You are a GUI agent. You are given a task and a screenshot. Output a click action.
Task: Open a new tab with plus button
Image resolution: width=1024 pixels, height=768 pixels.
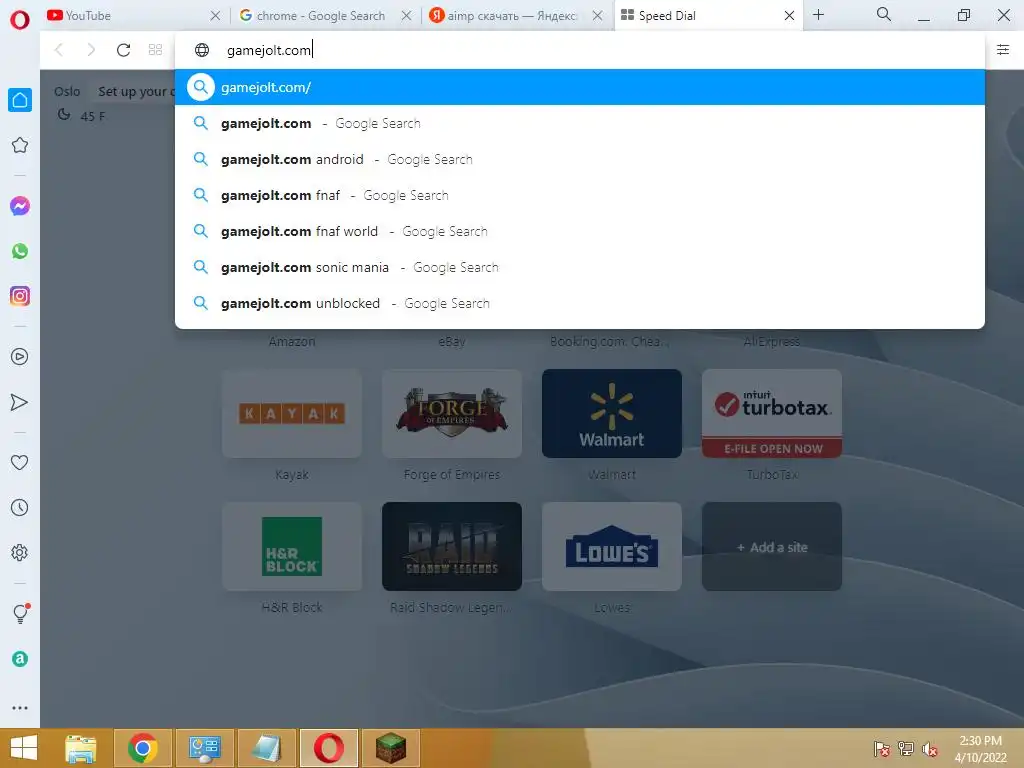[x=818, y=14]
